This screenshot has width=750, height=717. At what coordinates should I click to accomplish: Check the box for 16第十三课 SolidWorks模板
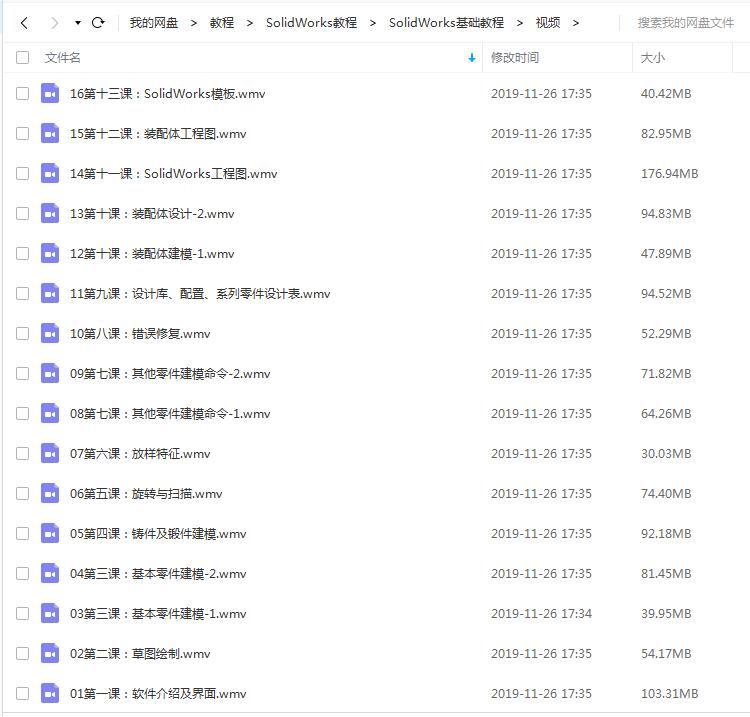[22, 93]
